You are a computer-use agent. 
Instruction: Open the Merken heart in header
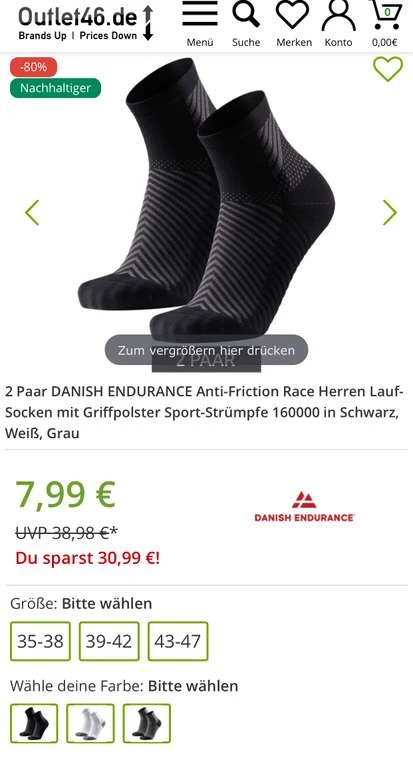pyautogui.click(x=292, y=15)
